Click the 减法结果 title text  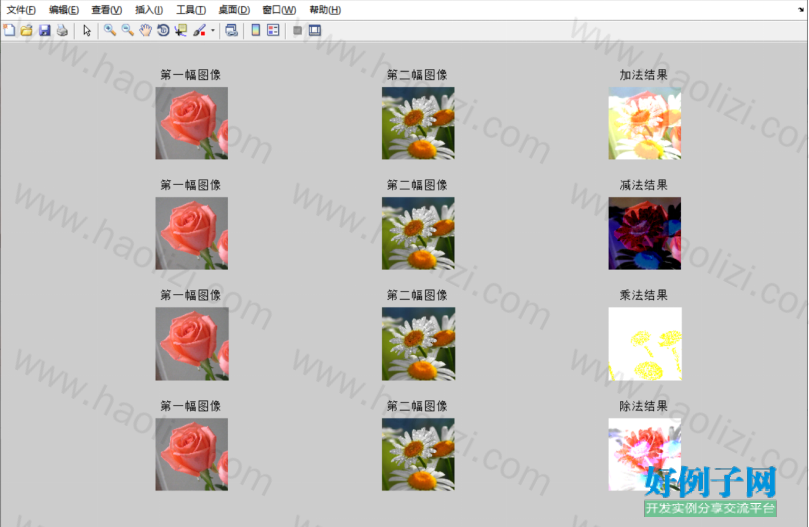point(643,185)
